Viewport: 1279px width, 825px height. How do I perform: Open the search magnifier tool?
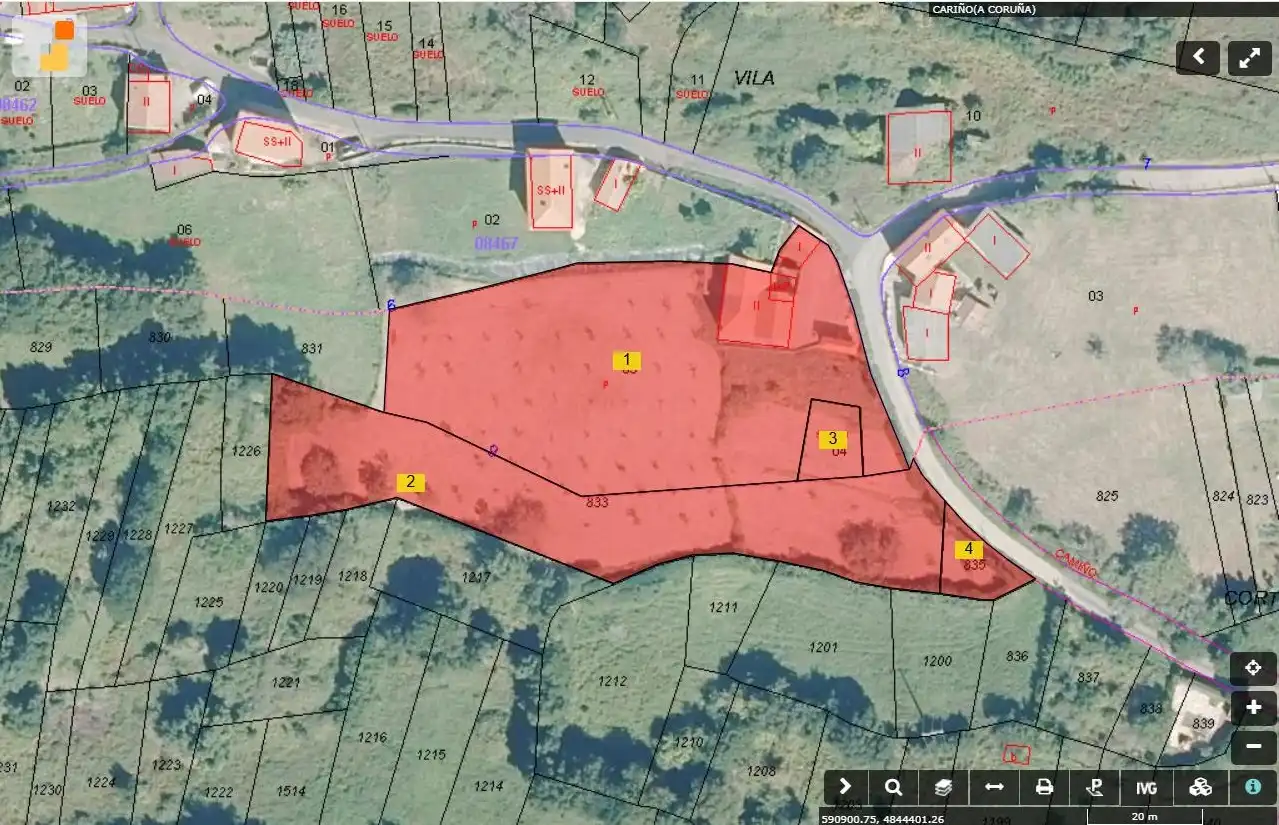coord(894,787)
